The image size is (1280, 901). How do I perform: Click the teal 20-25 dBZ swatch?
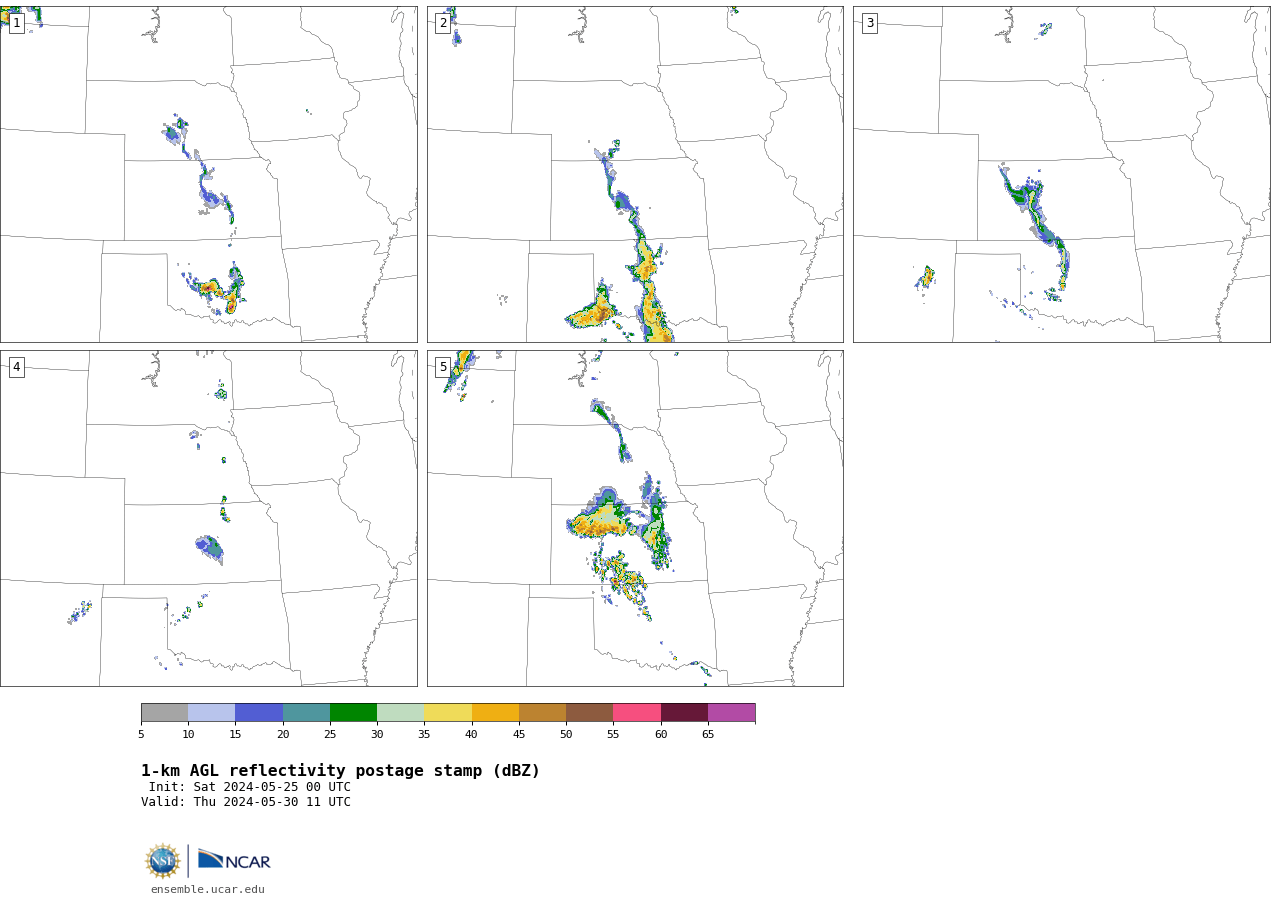[306, 713]
